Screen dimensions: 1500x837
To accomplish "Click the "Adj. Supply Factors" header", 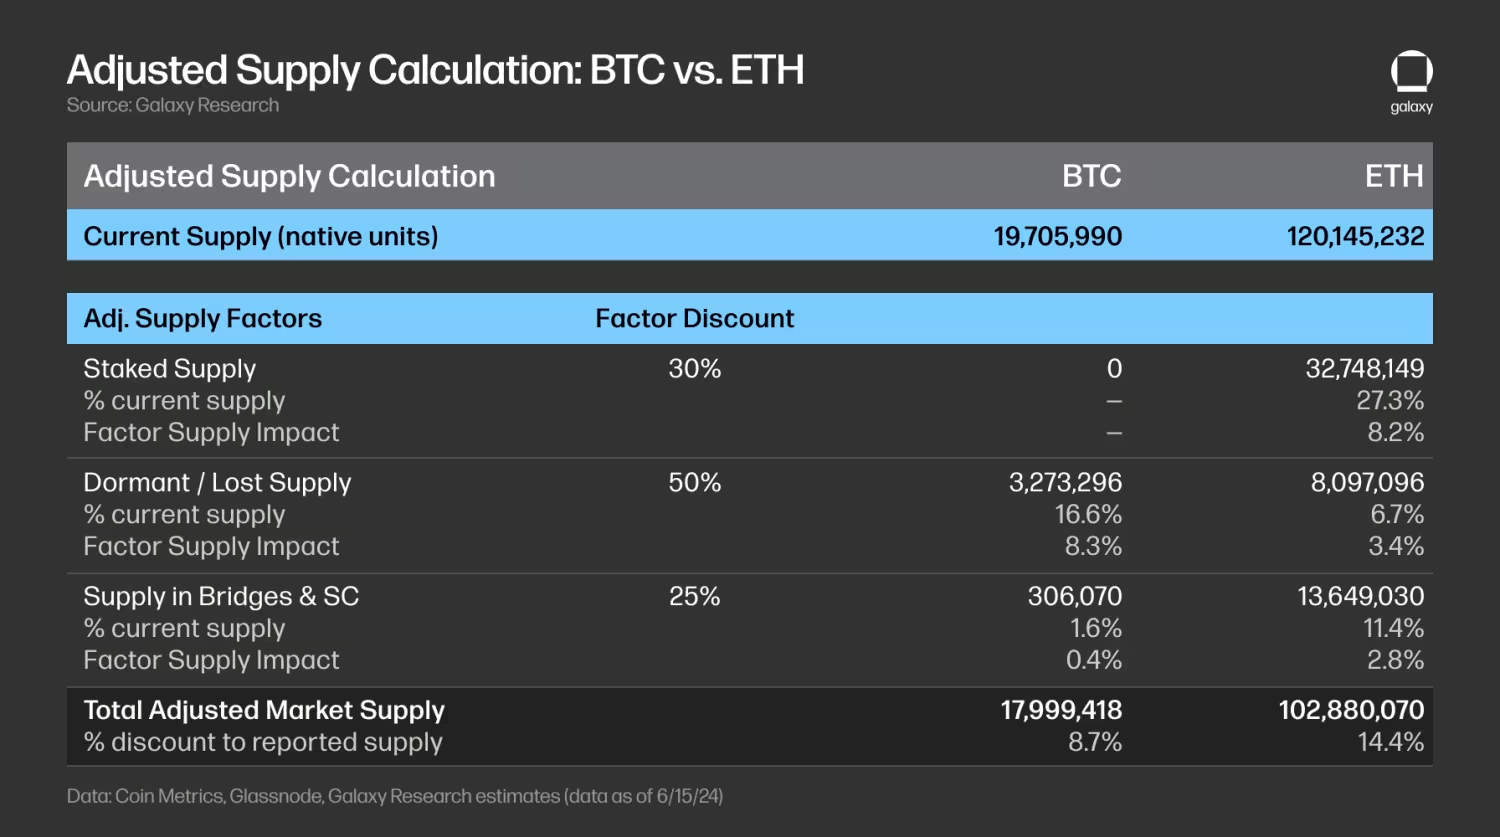I will [203, 318].
